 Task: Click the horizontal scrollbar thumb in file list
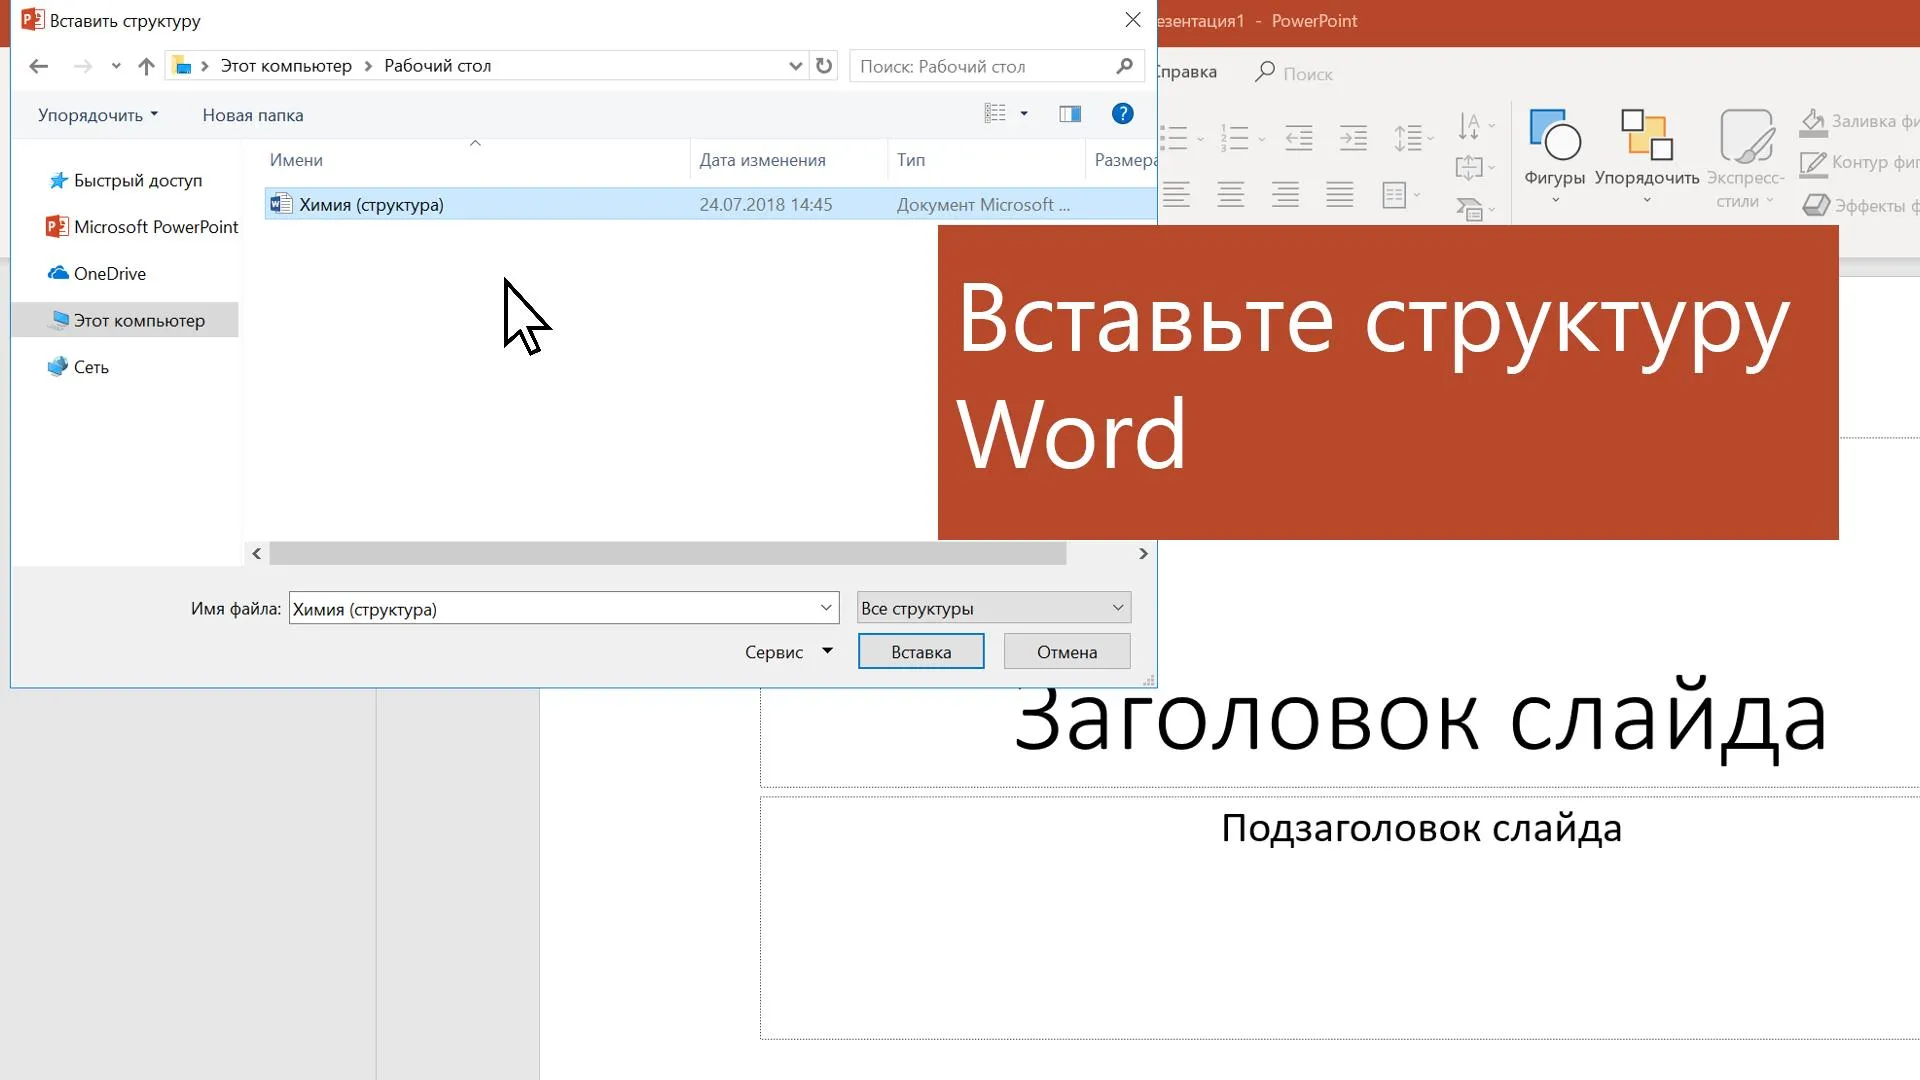pyautogui.click(x=667, y=554)
